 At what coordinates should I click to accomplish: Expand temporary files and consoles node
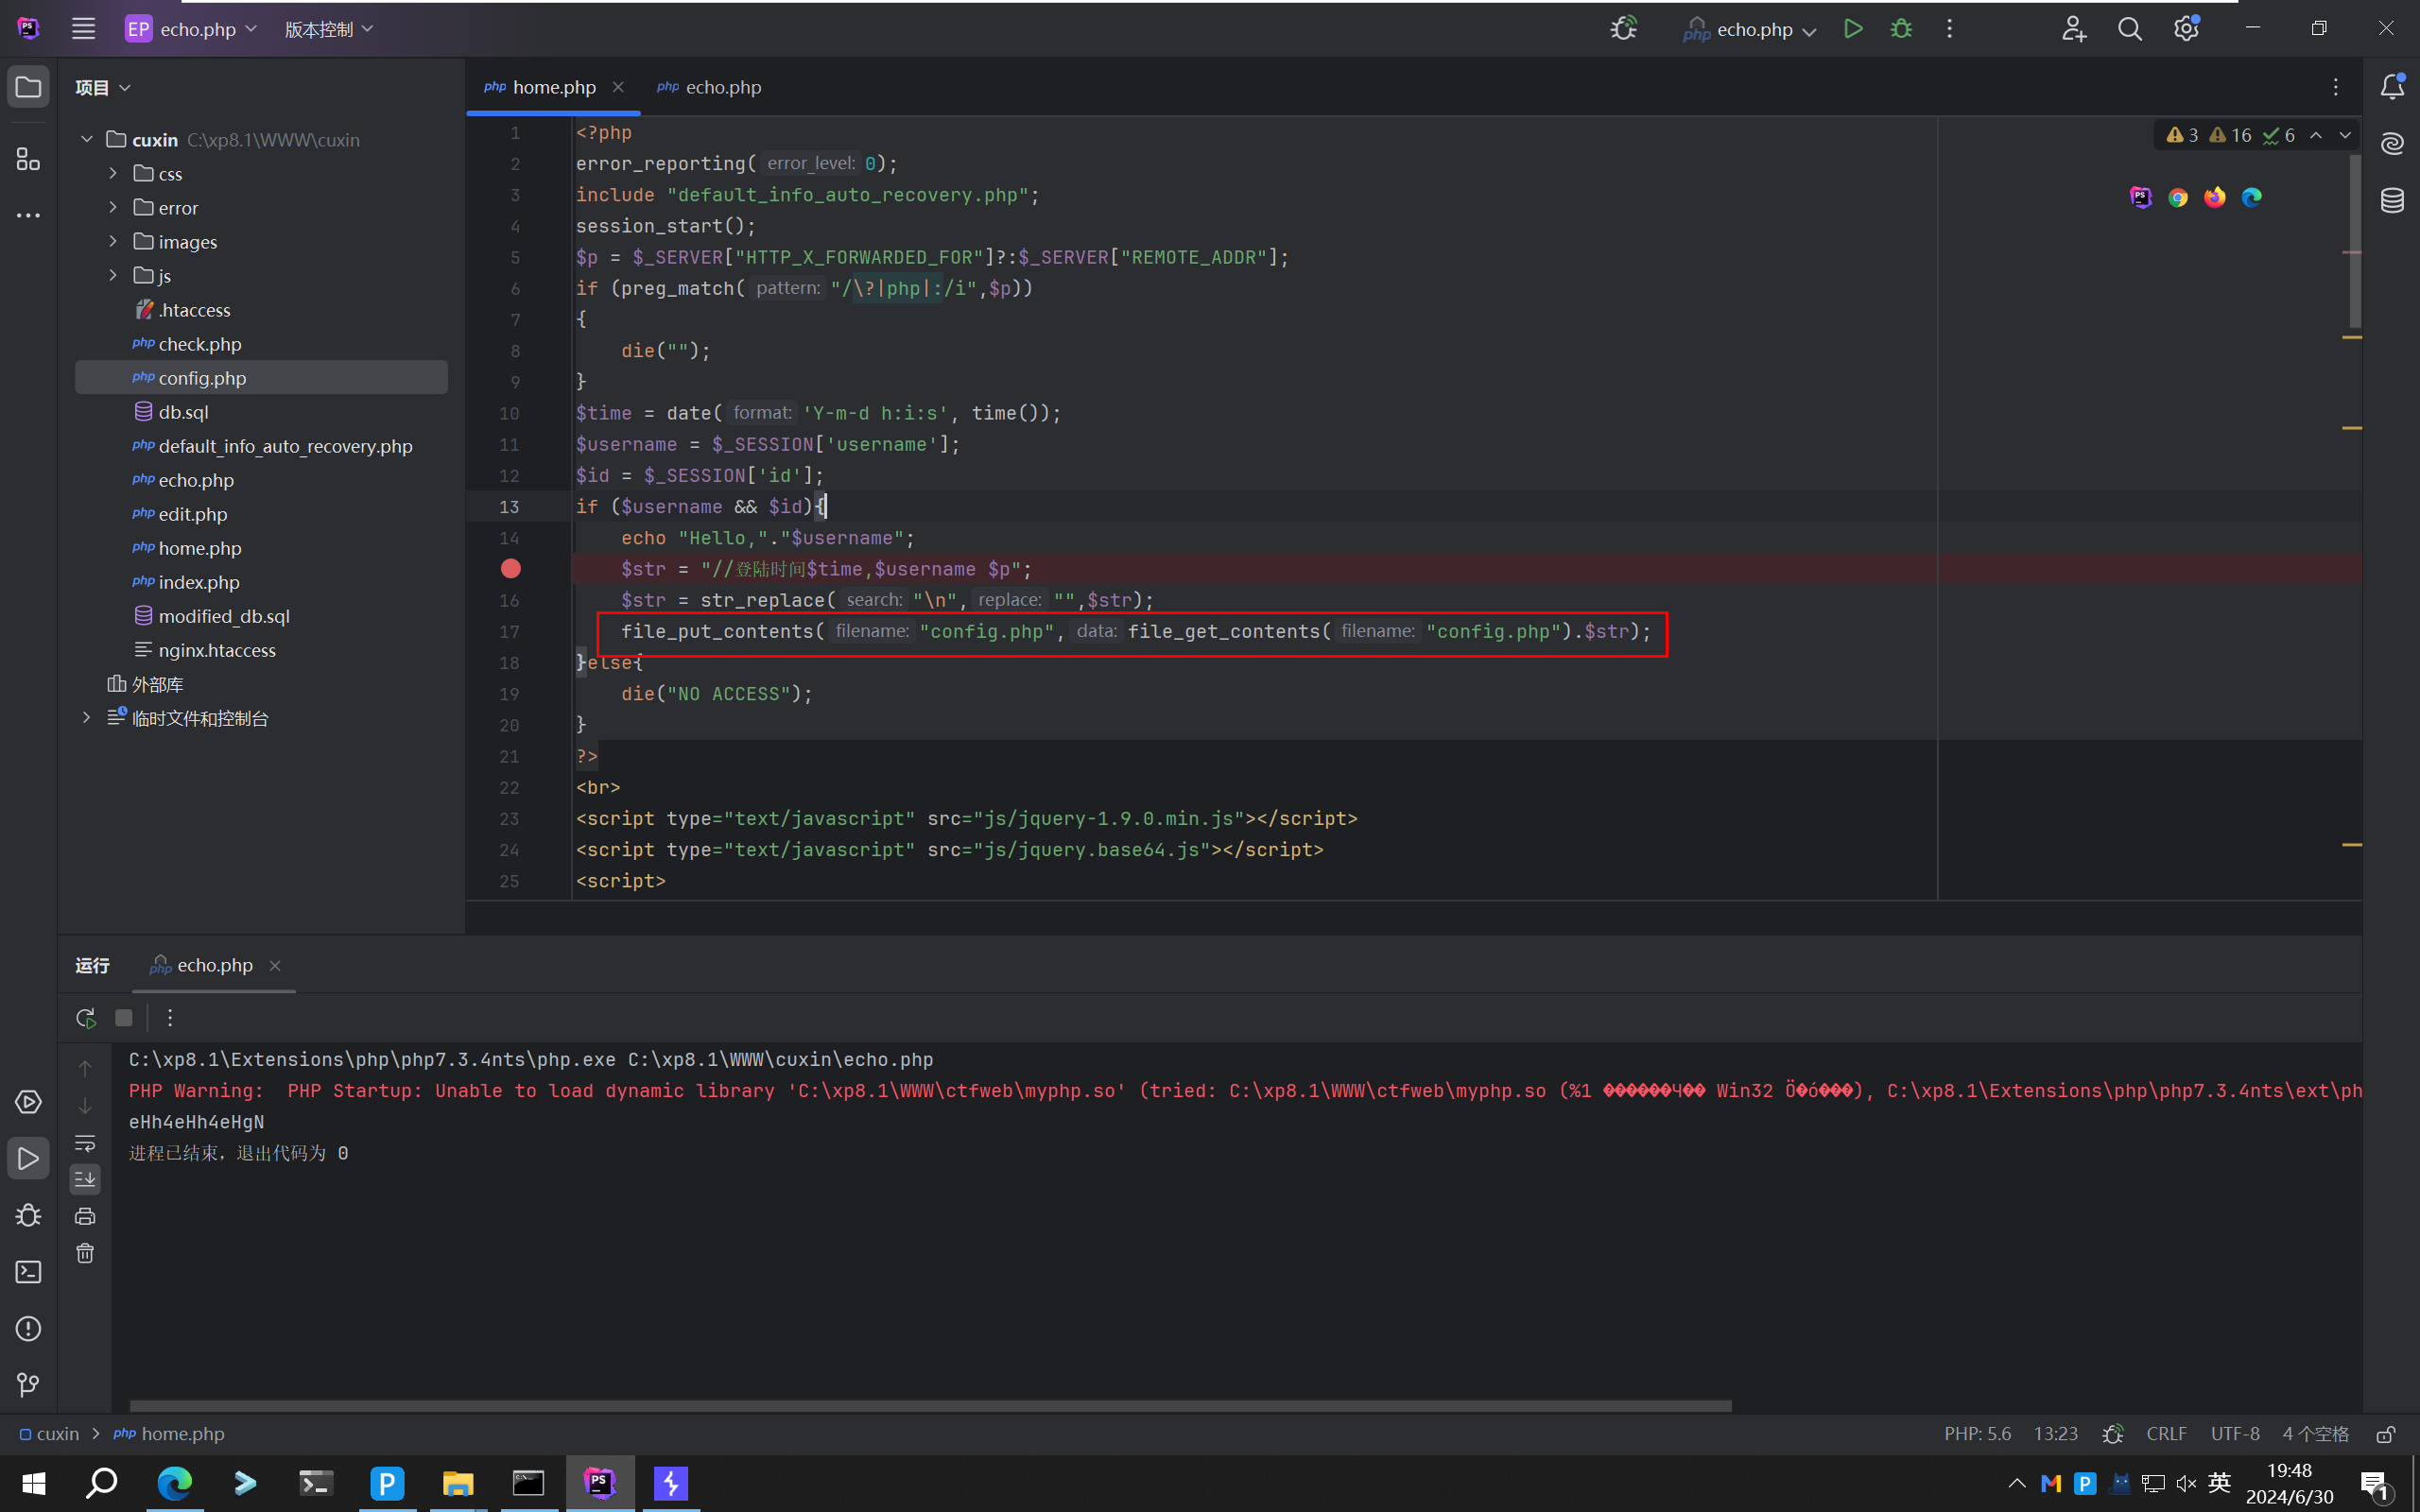[87, 718]
